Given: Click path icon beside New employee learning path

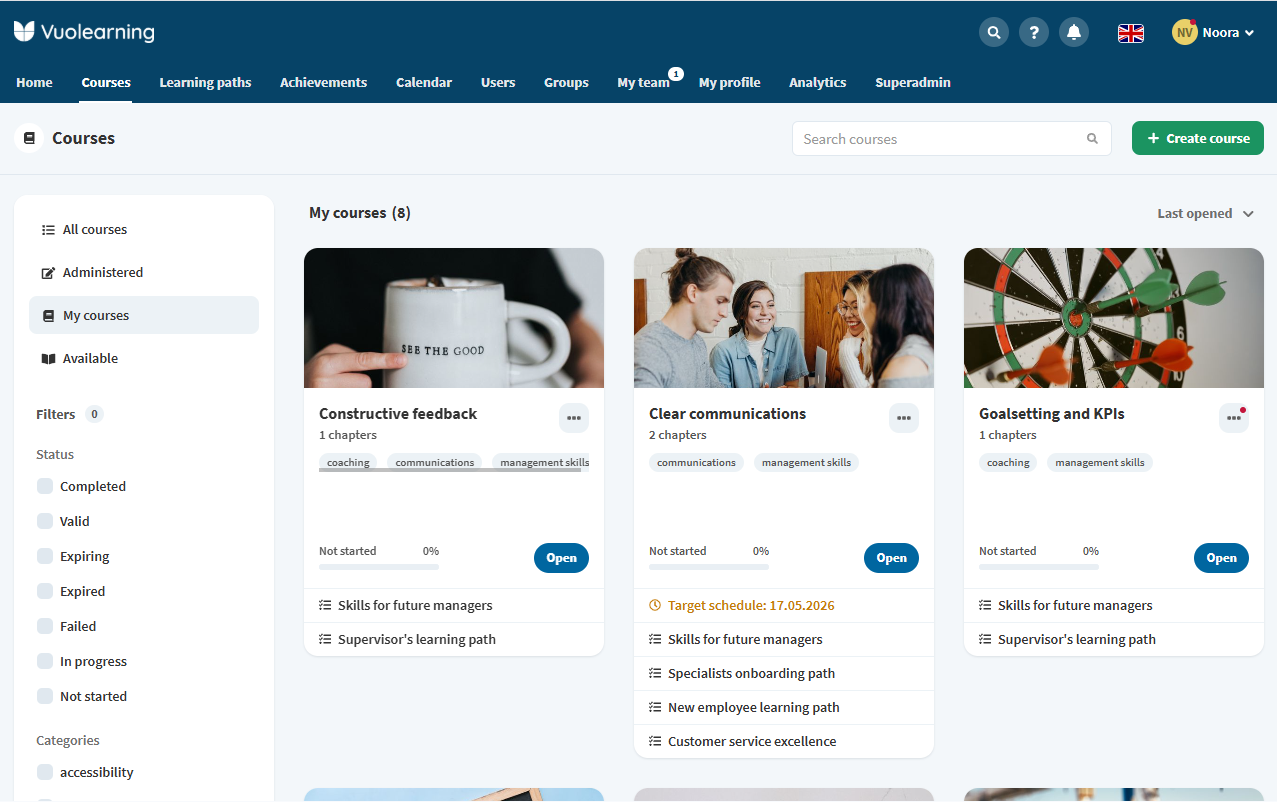Looking at the screenshot, I should 655,707.
